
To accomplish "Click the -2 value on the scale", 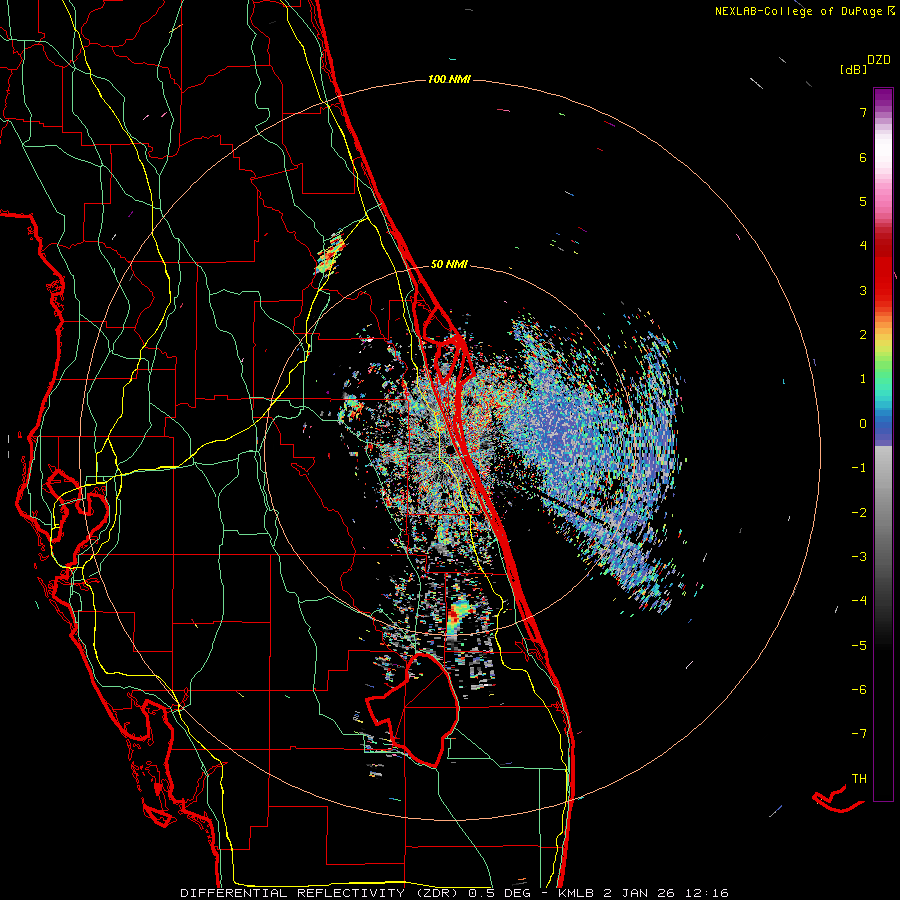I will (859, 513).
